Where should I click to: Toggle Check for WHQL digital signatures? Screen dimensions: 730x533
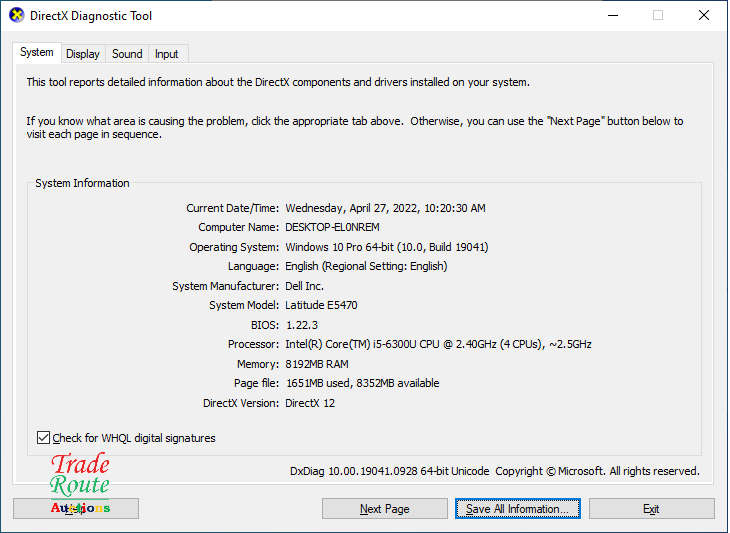pyautogui.click(x=126, y=438)
